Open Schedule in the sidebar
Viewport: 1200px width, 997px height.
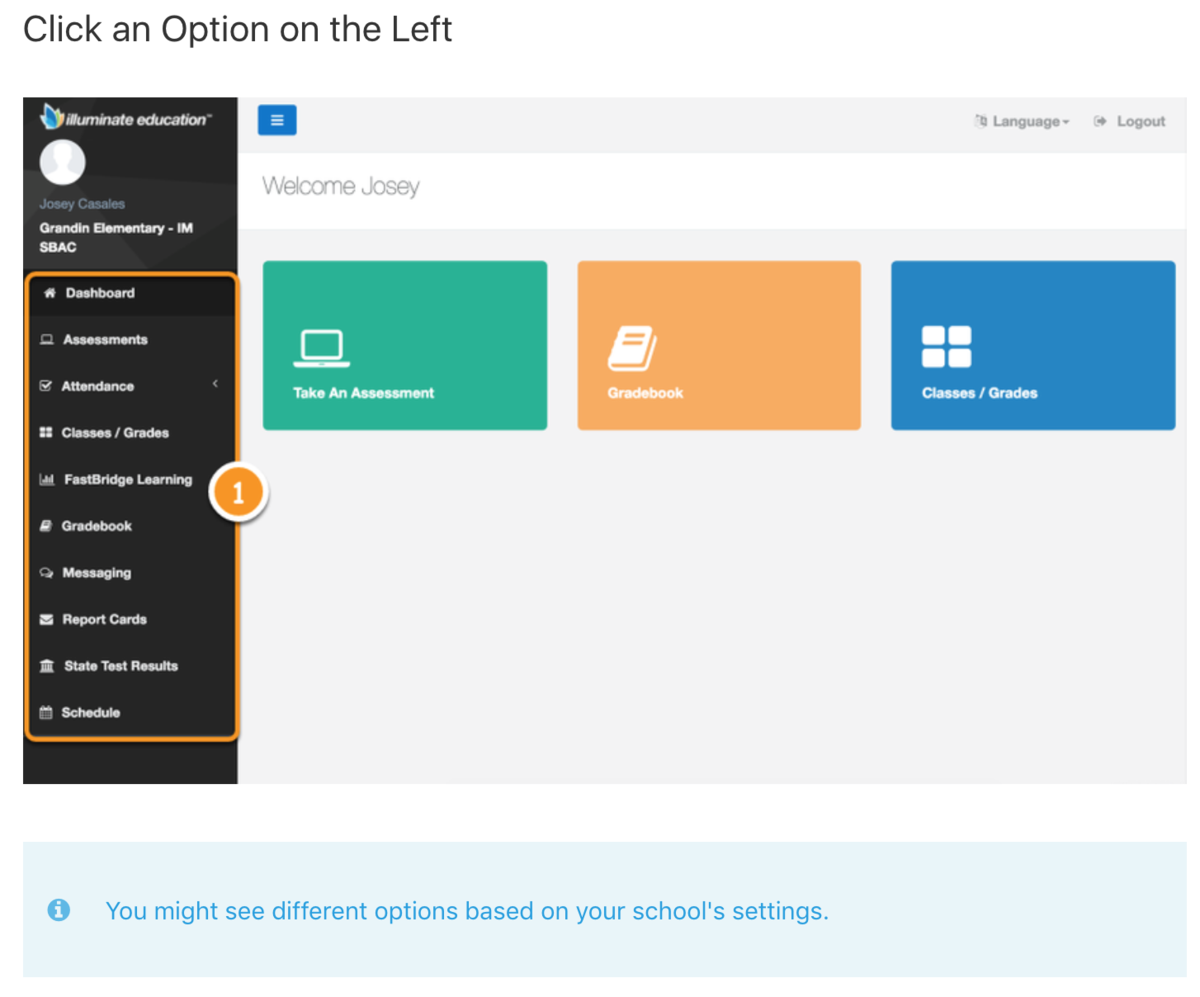tap(131, 713)
